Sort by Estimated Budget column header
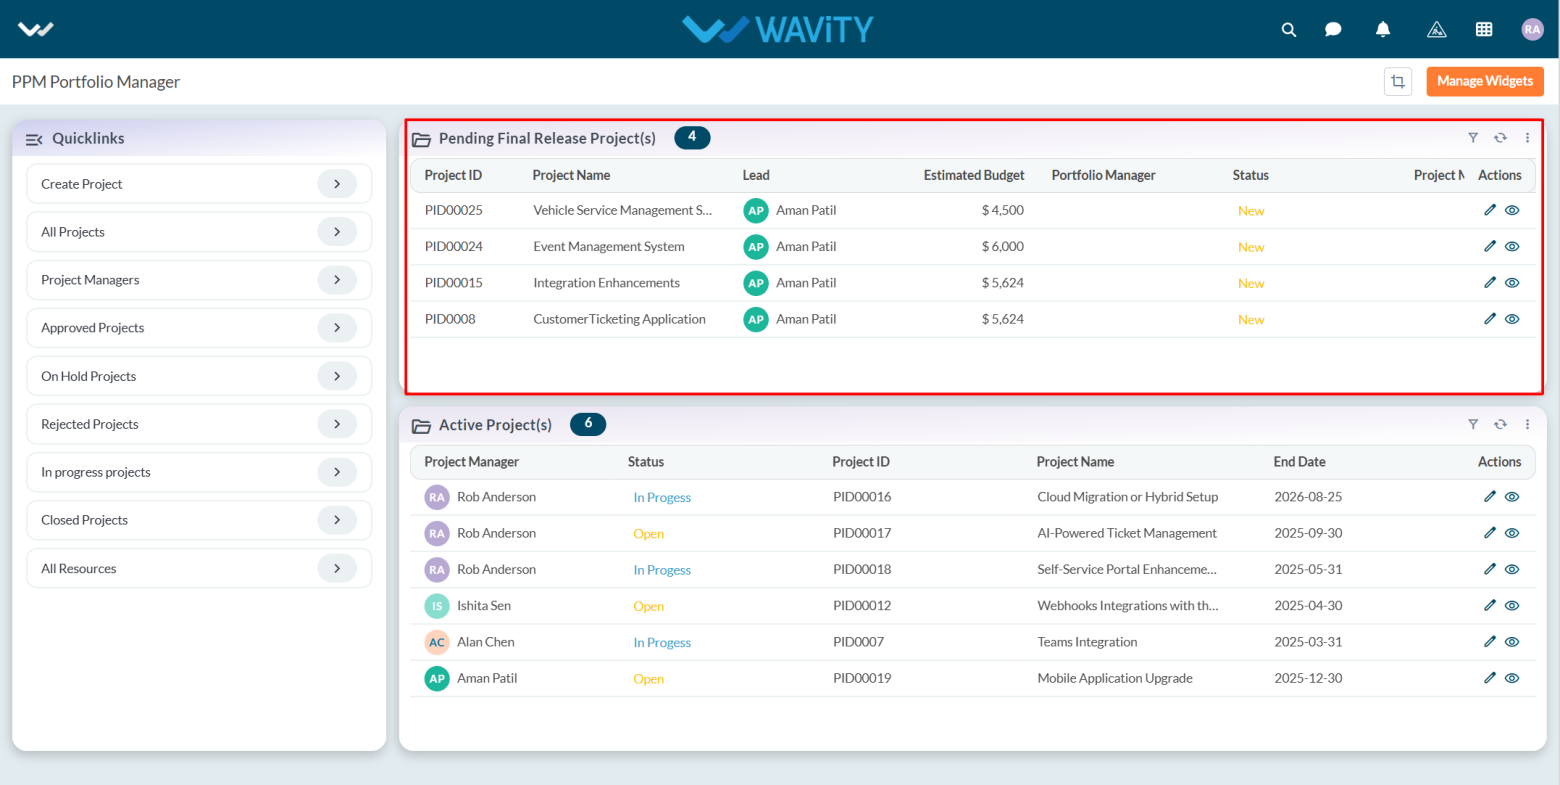 pyautogui.click(x=974, y=175)
